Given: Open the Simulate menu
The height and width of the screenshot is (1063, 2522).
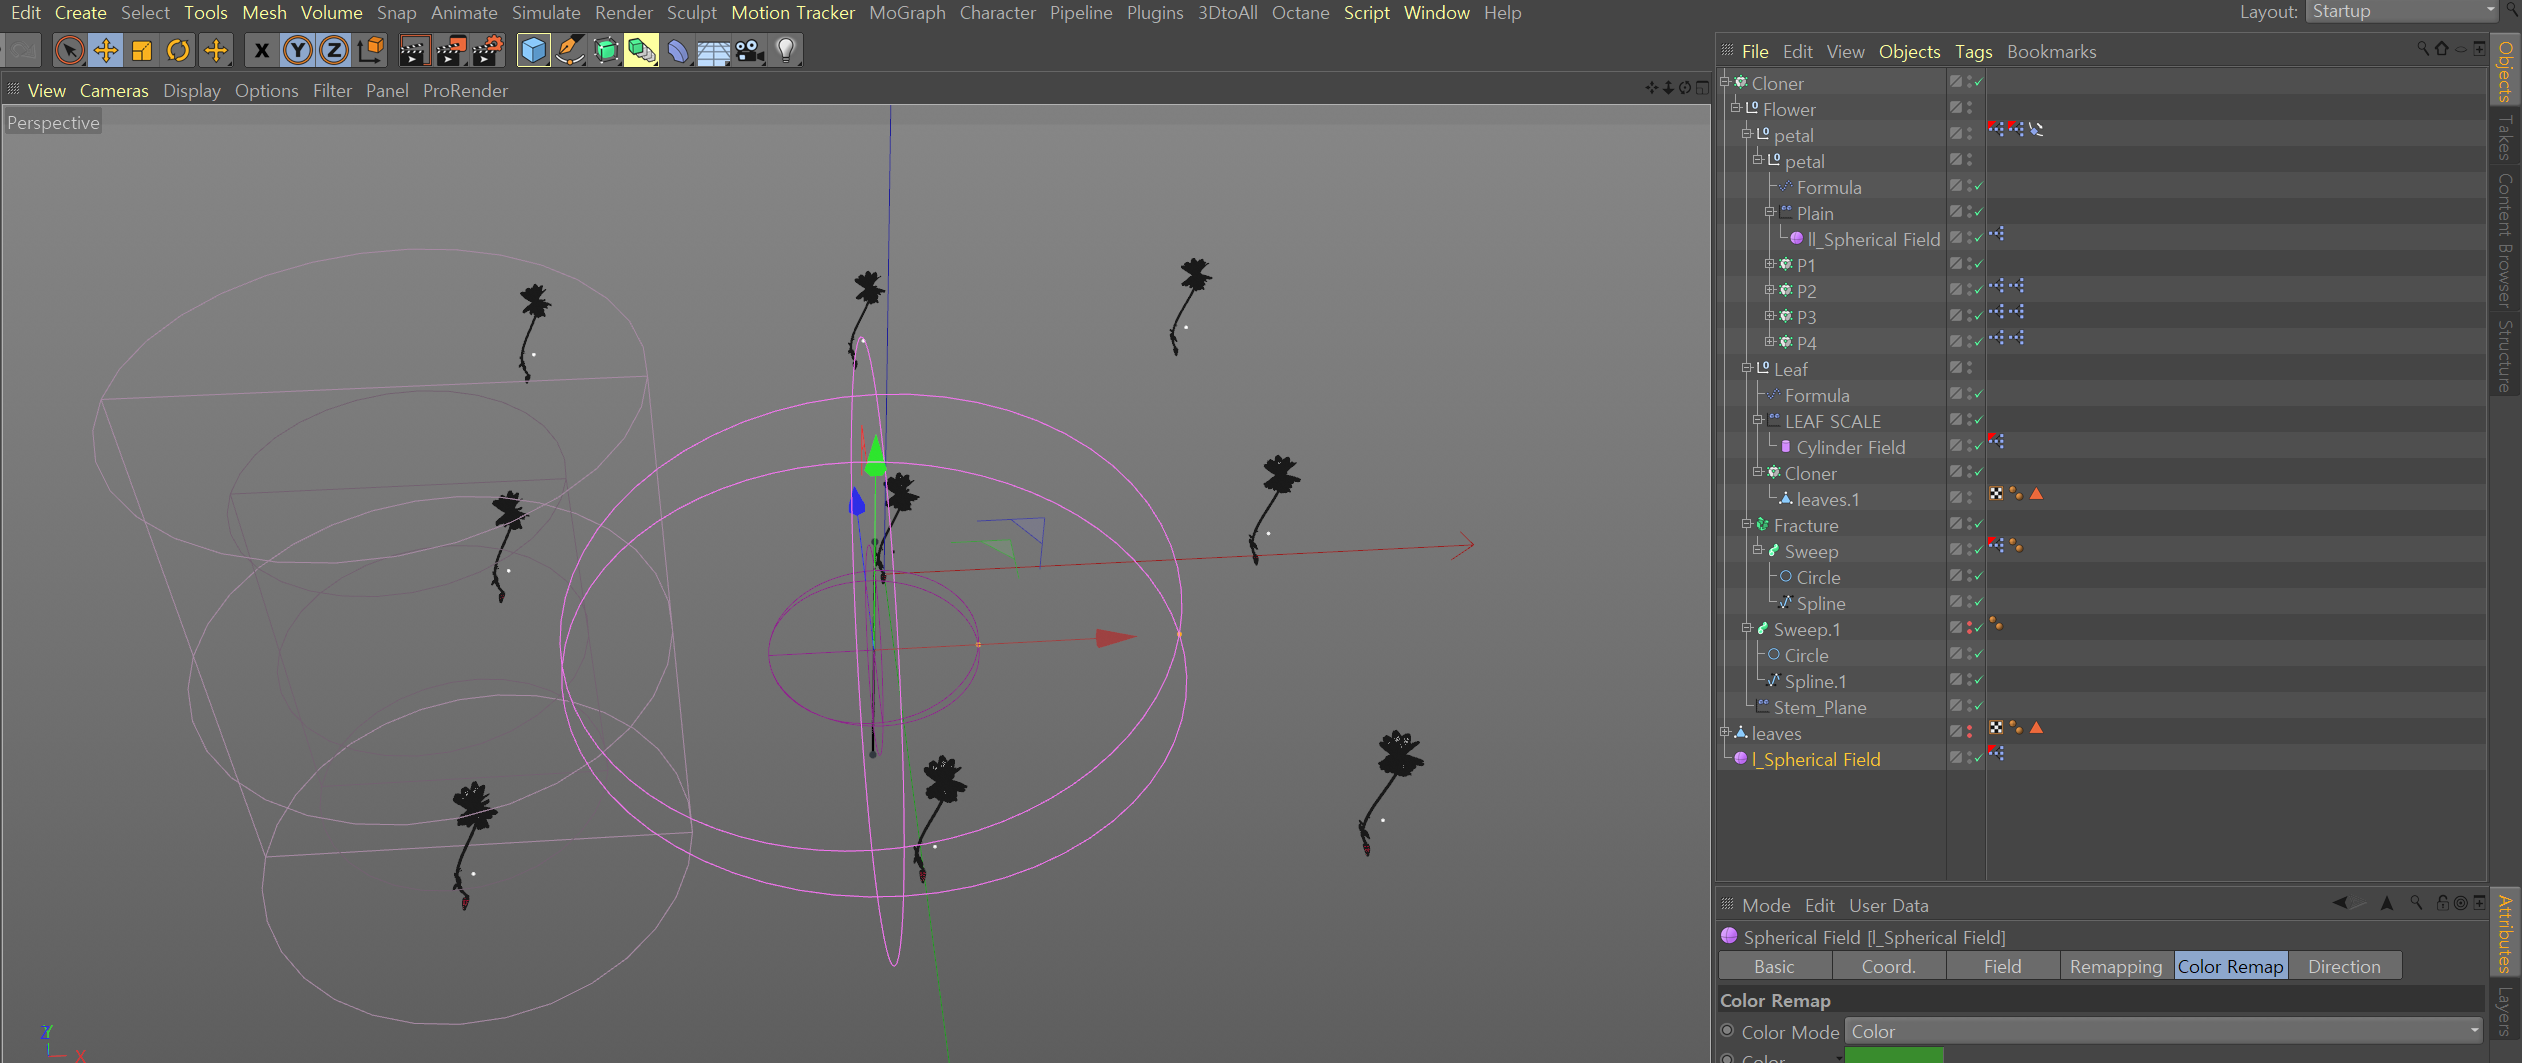Looking at the screenshot, I should coord(546,13).
